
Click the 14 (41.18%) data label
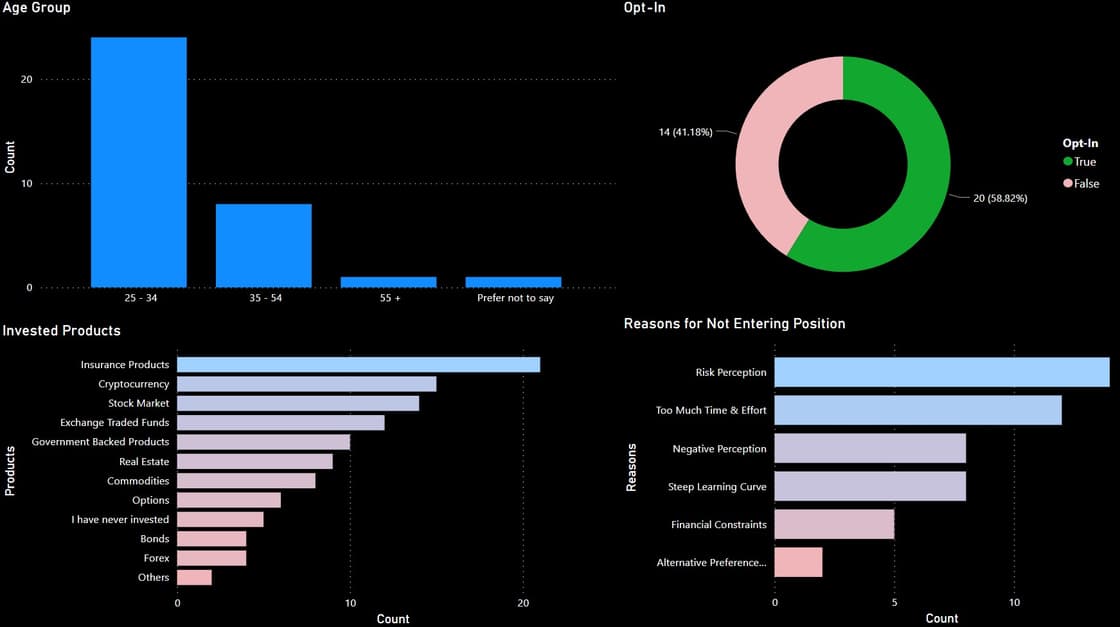point(685,132)
